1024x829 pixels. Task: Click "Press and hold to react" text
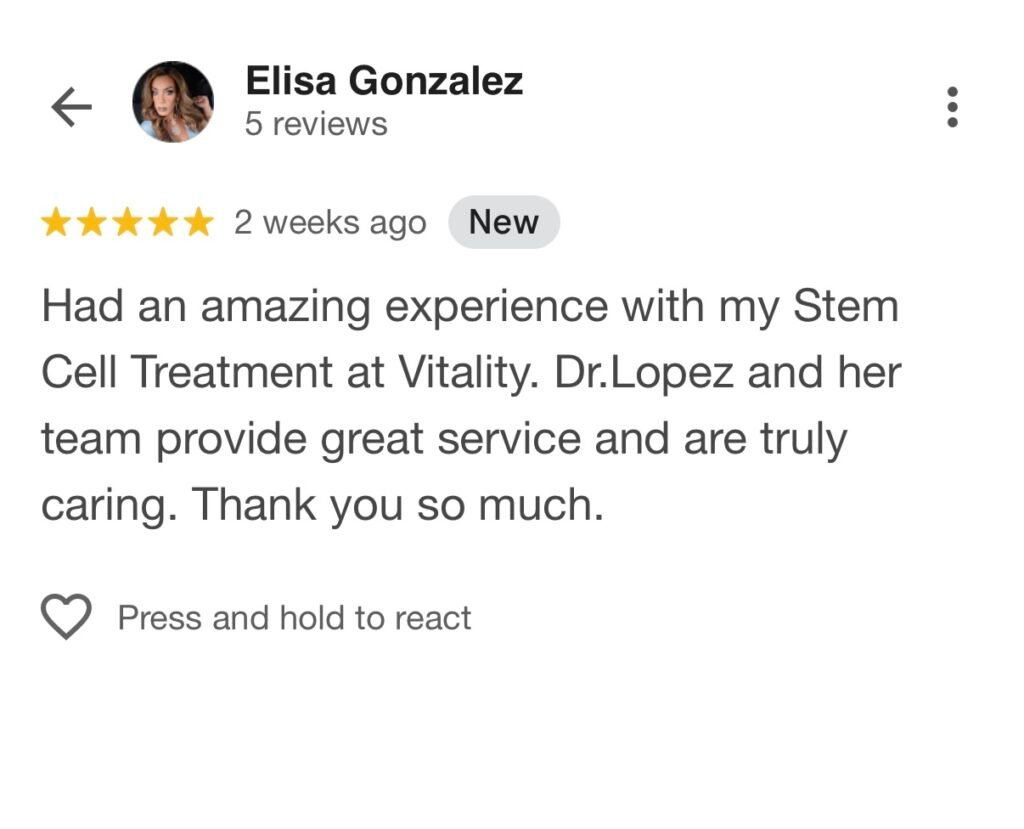click(294, 618)
